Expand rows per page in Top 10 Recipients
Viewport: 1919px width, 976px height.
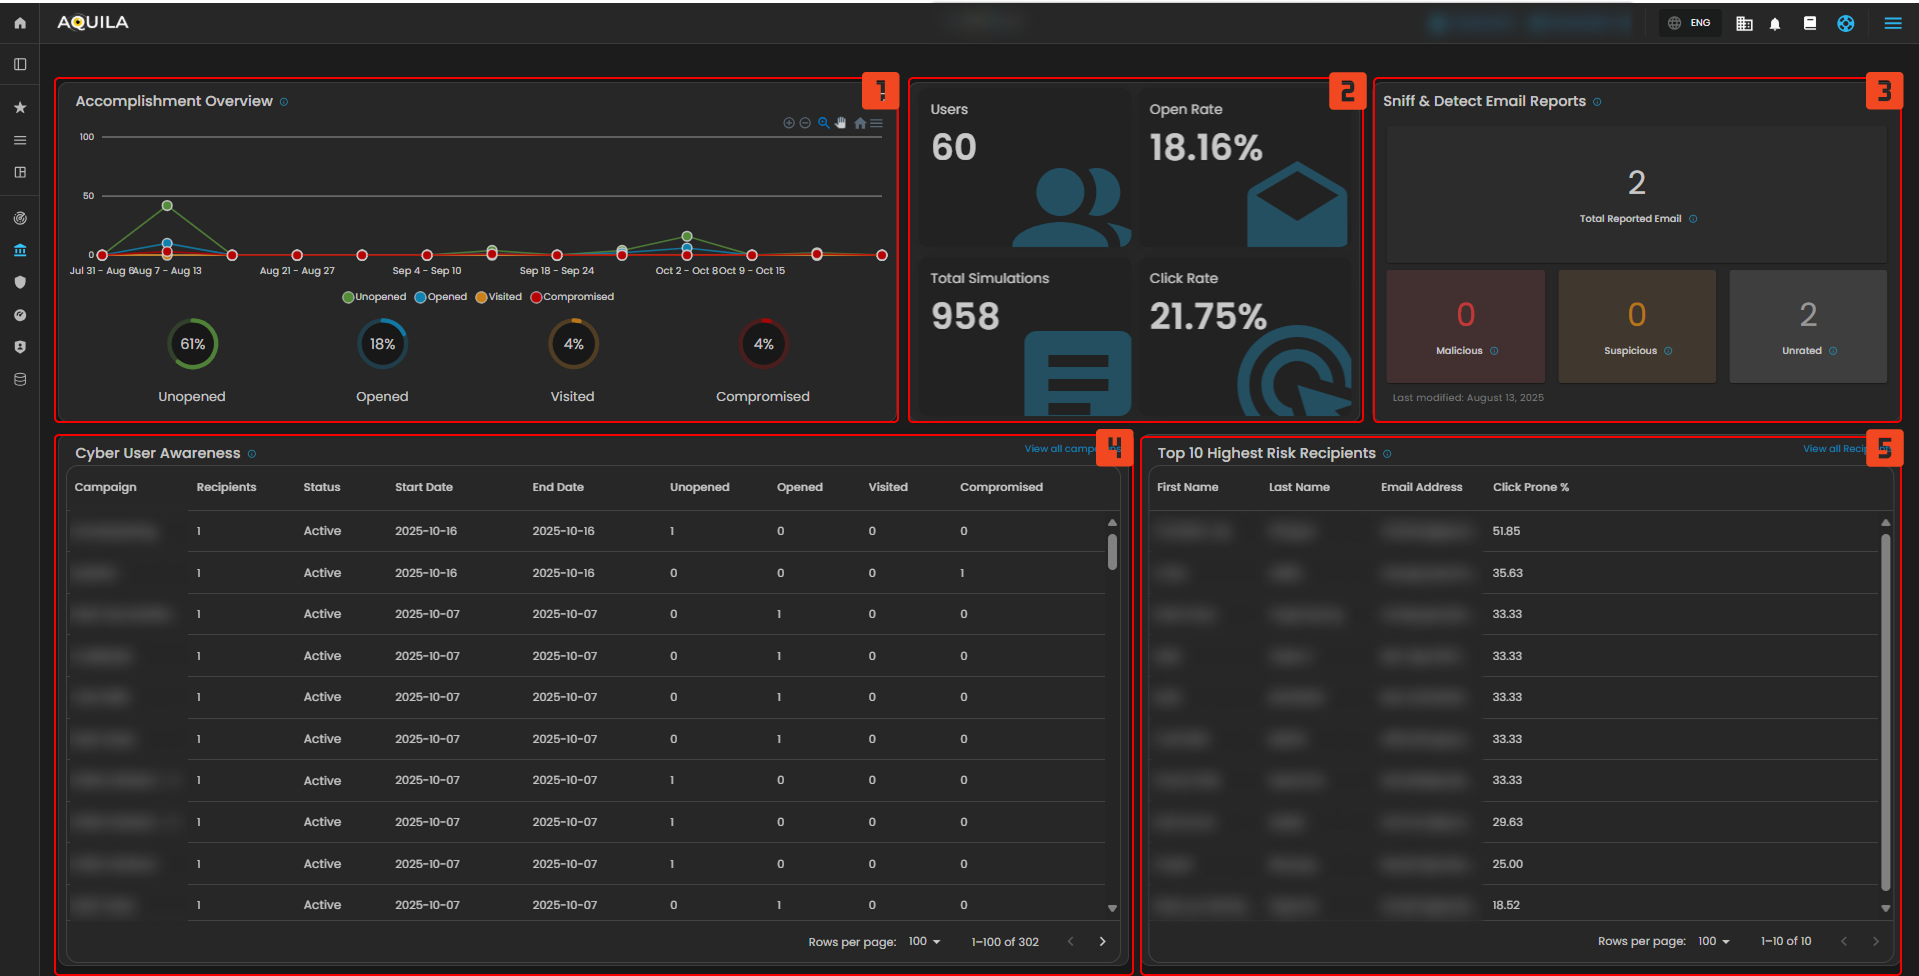[x=1714, y=942]
